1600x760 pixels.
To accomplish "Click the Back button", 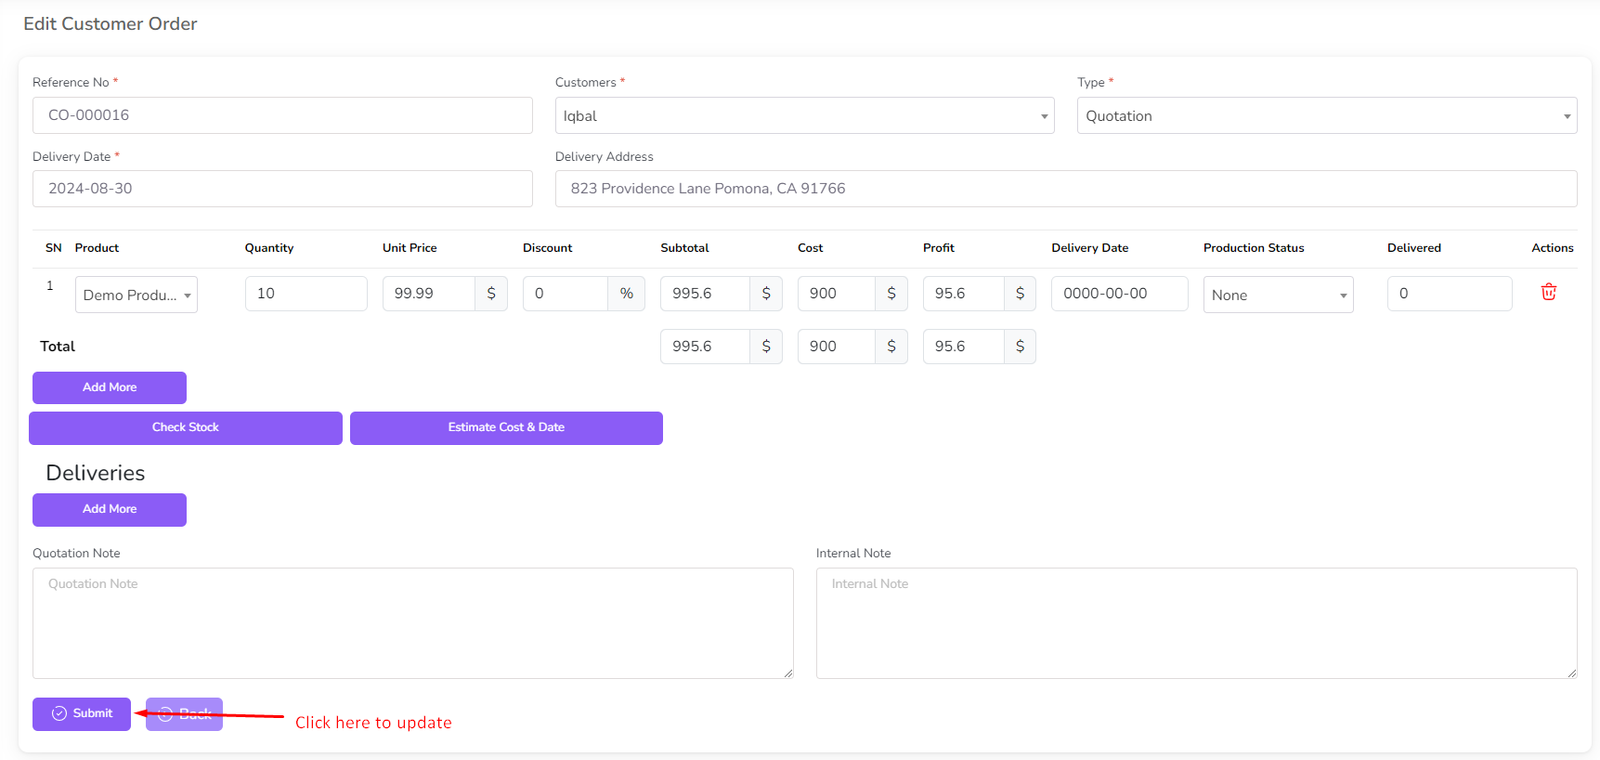I will 185,714.
